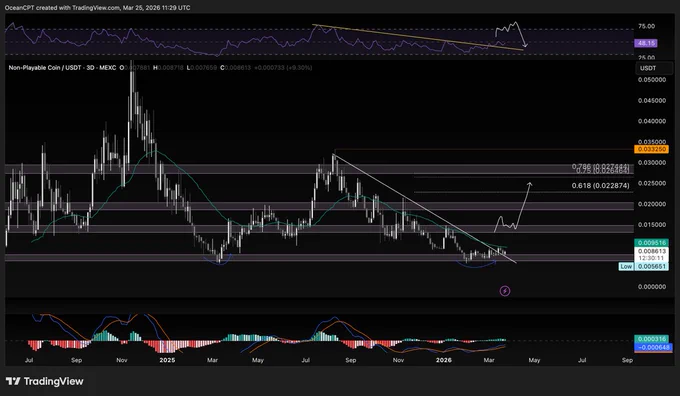The height and width of the screenshot is (396, 680).
Task: Click the purple lightning bolt event icon
Action: pyautogui.click(x=505, y=291)
